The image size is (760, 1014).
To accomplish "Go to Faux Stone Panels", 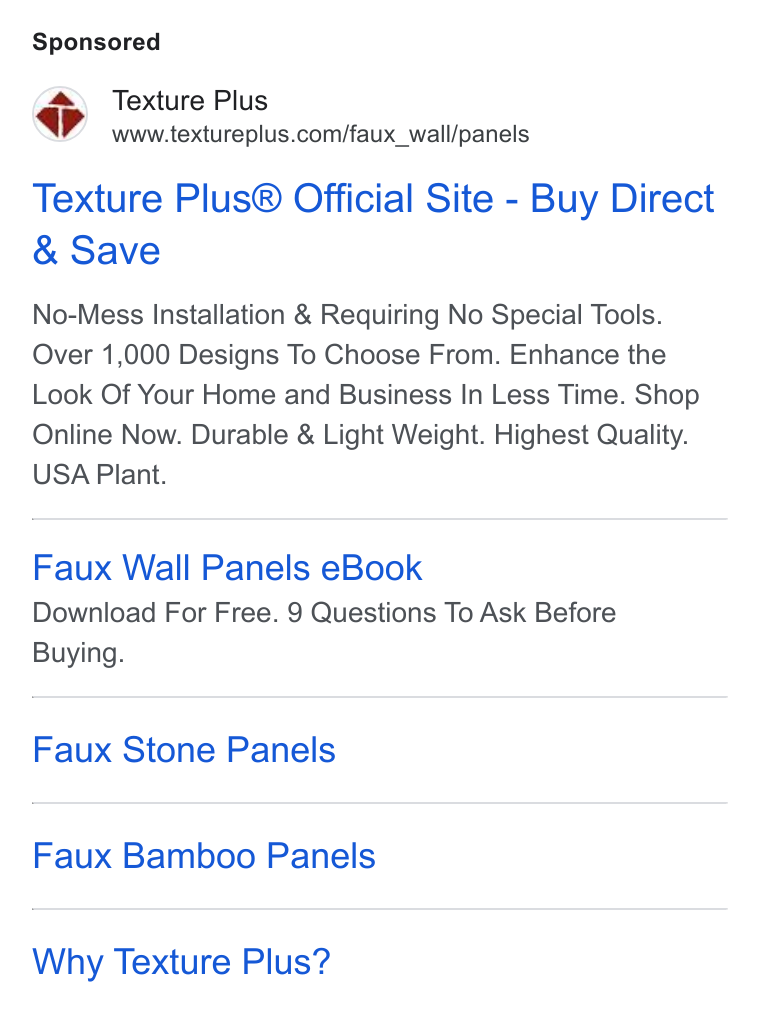I will point(184,750).
